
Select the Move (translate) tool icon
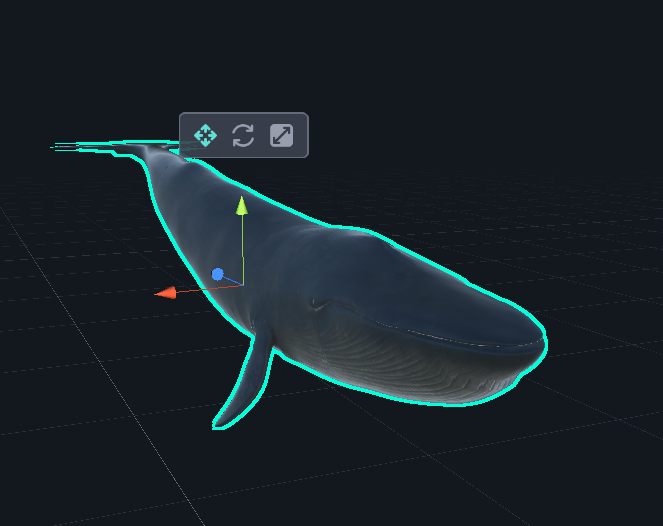[205, 135]
